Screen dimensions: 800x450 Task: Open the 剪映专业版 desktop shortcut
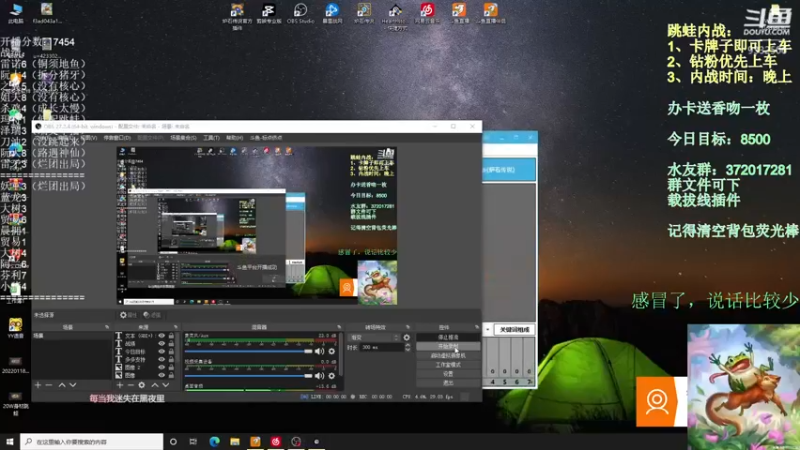pyautogui.click(x=268, y=13)
